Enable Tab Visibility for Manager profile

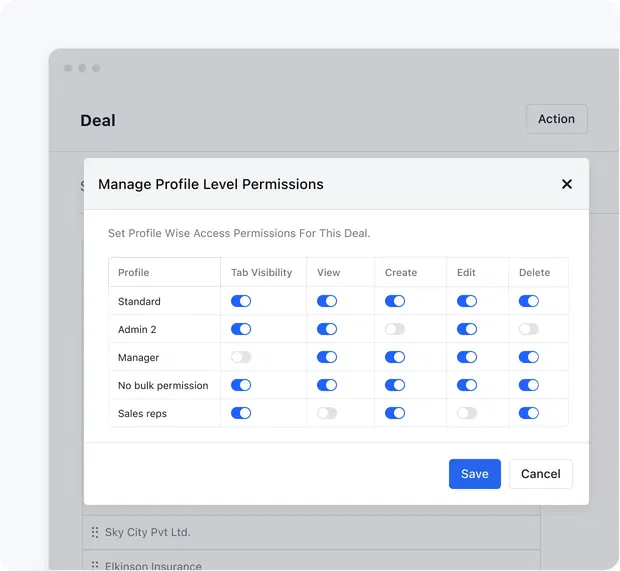click(x=241, y=357)
